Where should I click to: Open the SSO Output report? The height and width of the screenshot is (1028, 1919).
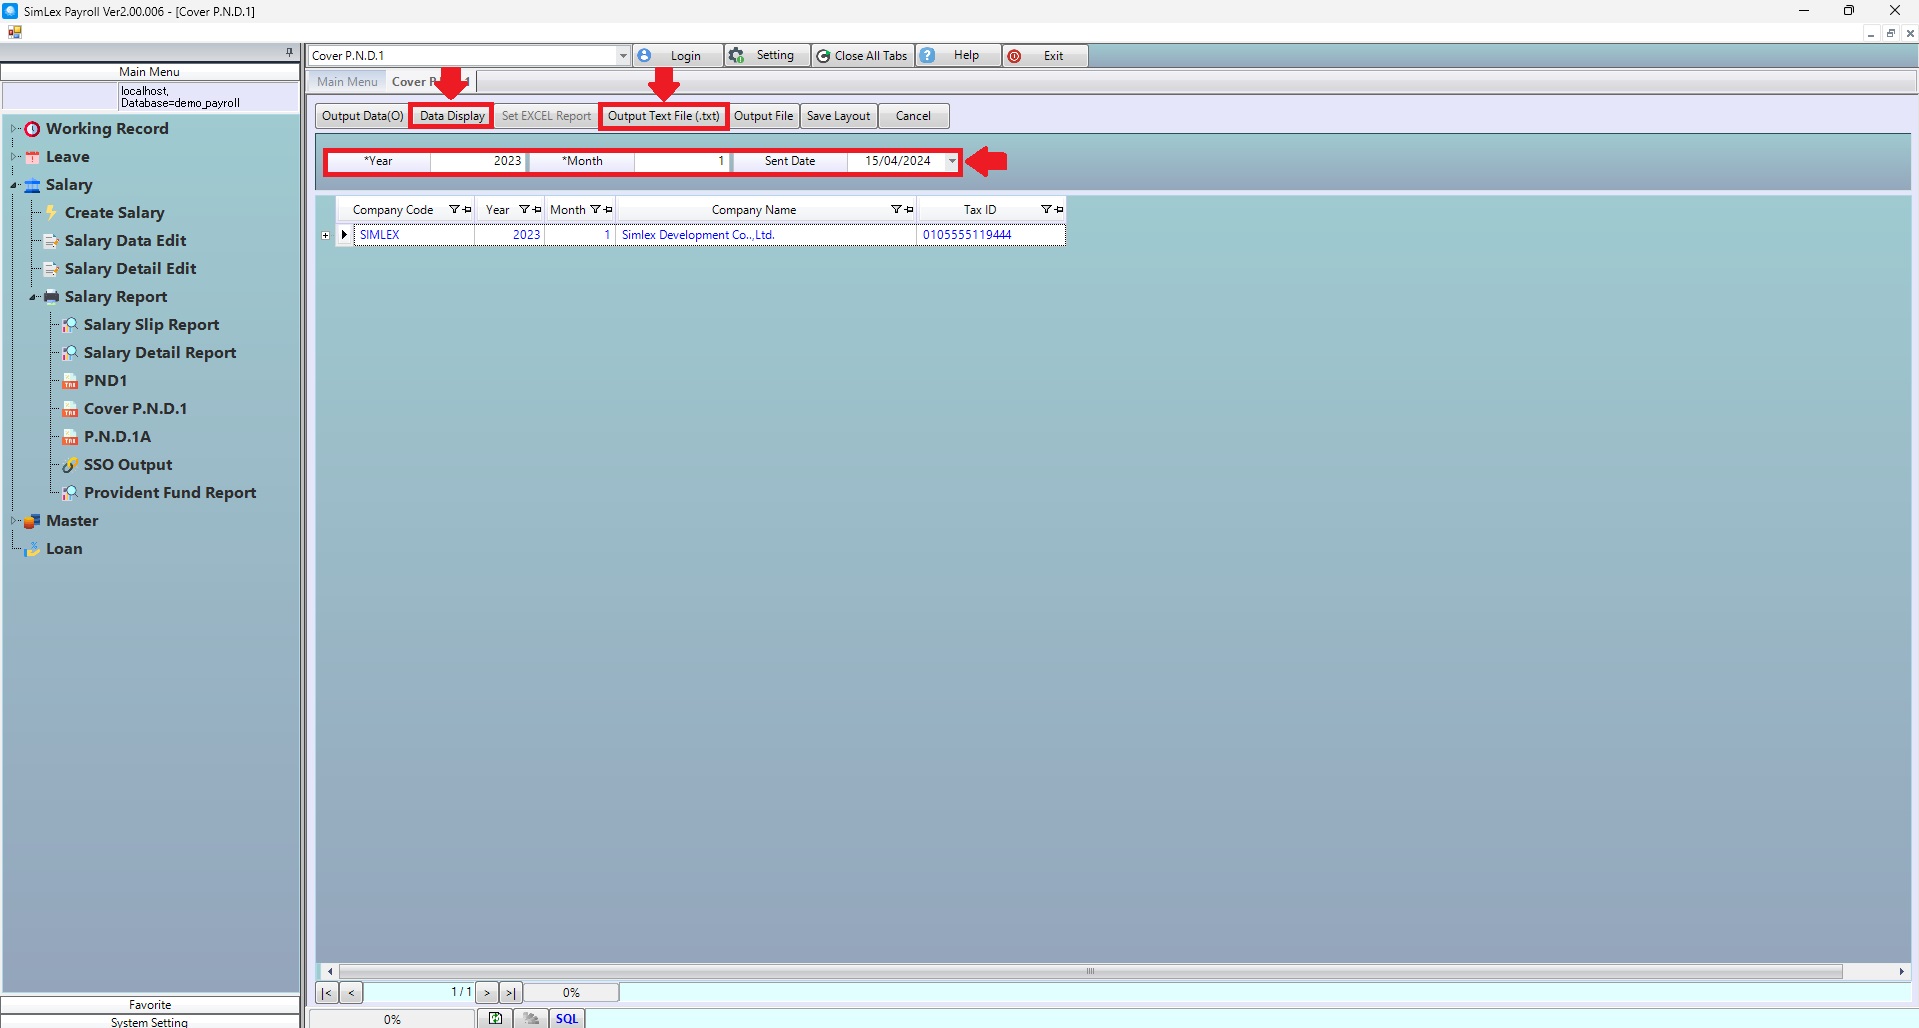(127, 465)
